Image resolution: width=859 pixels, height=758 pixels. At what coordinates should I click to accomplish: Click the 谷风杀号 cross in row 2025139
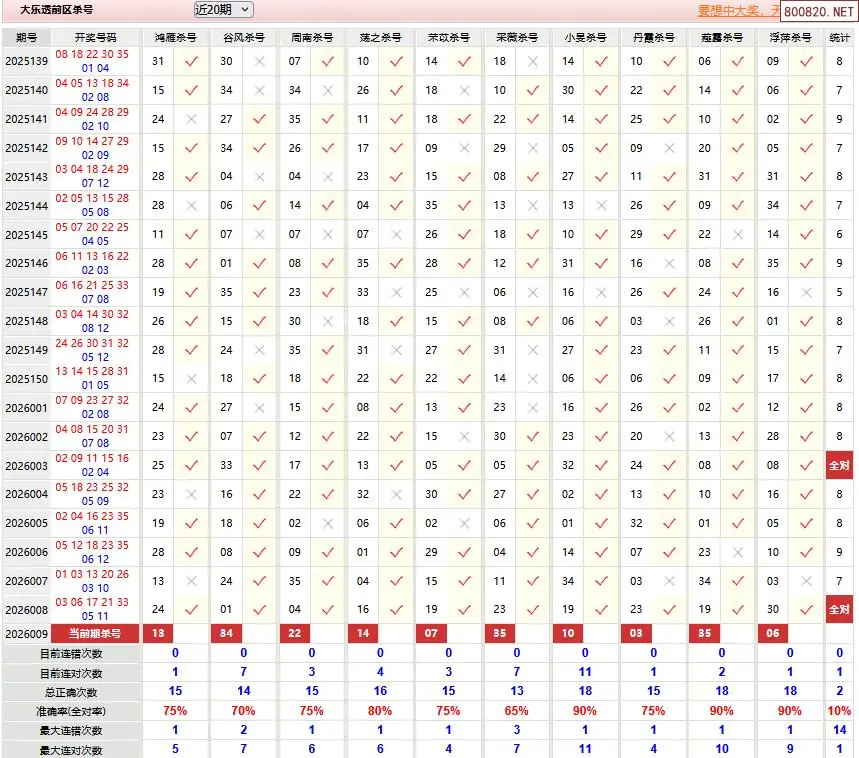click(x=260, y=61)
